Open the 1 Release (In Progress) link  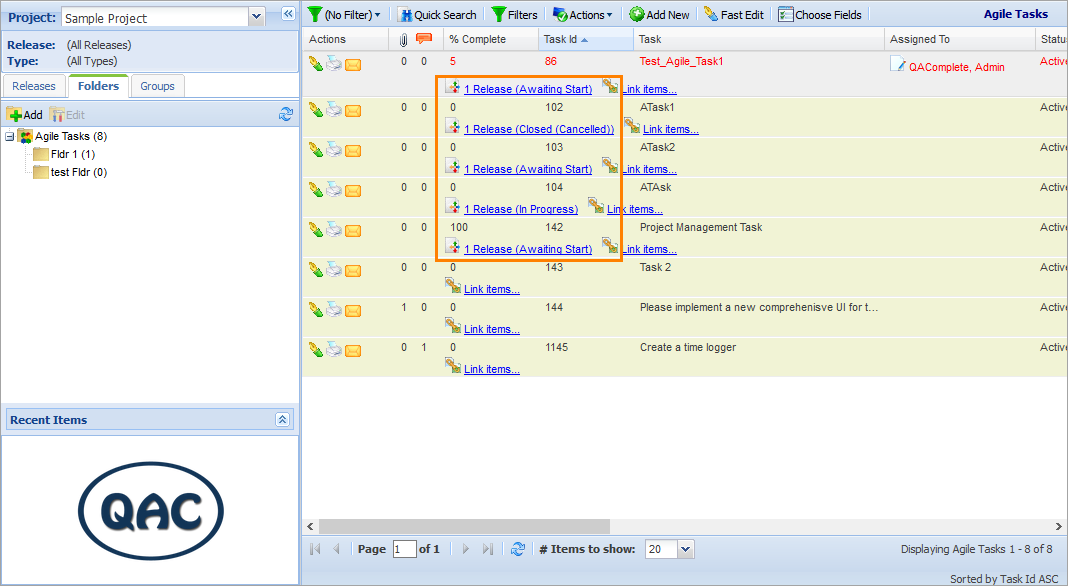click(x=519, y=208)
